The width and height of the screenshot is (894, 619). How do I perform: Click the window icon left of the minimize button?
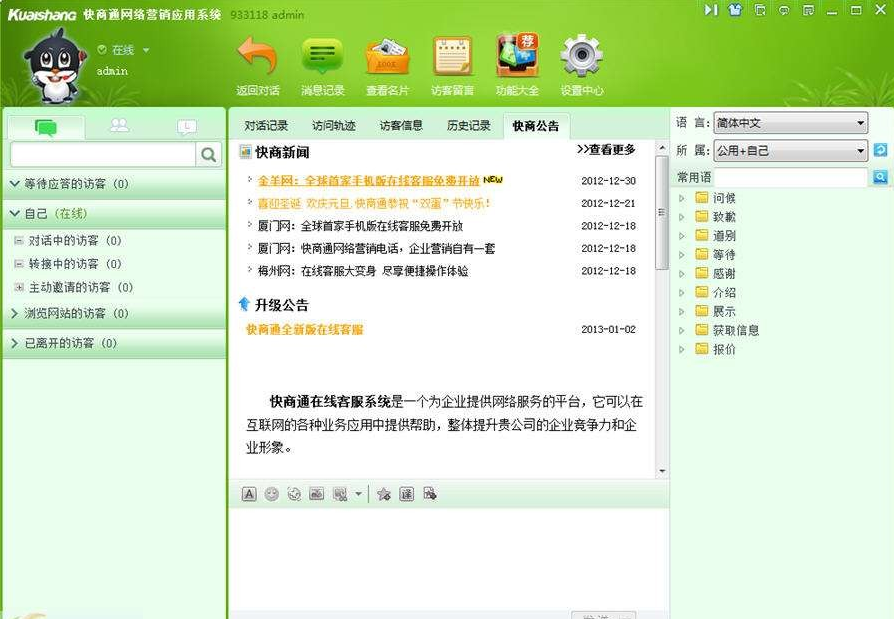pyautogui.click(x=808, y=10)
